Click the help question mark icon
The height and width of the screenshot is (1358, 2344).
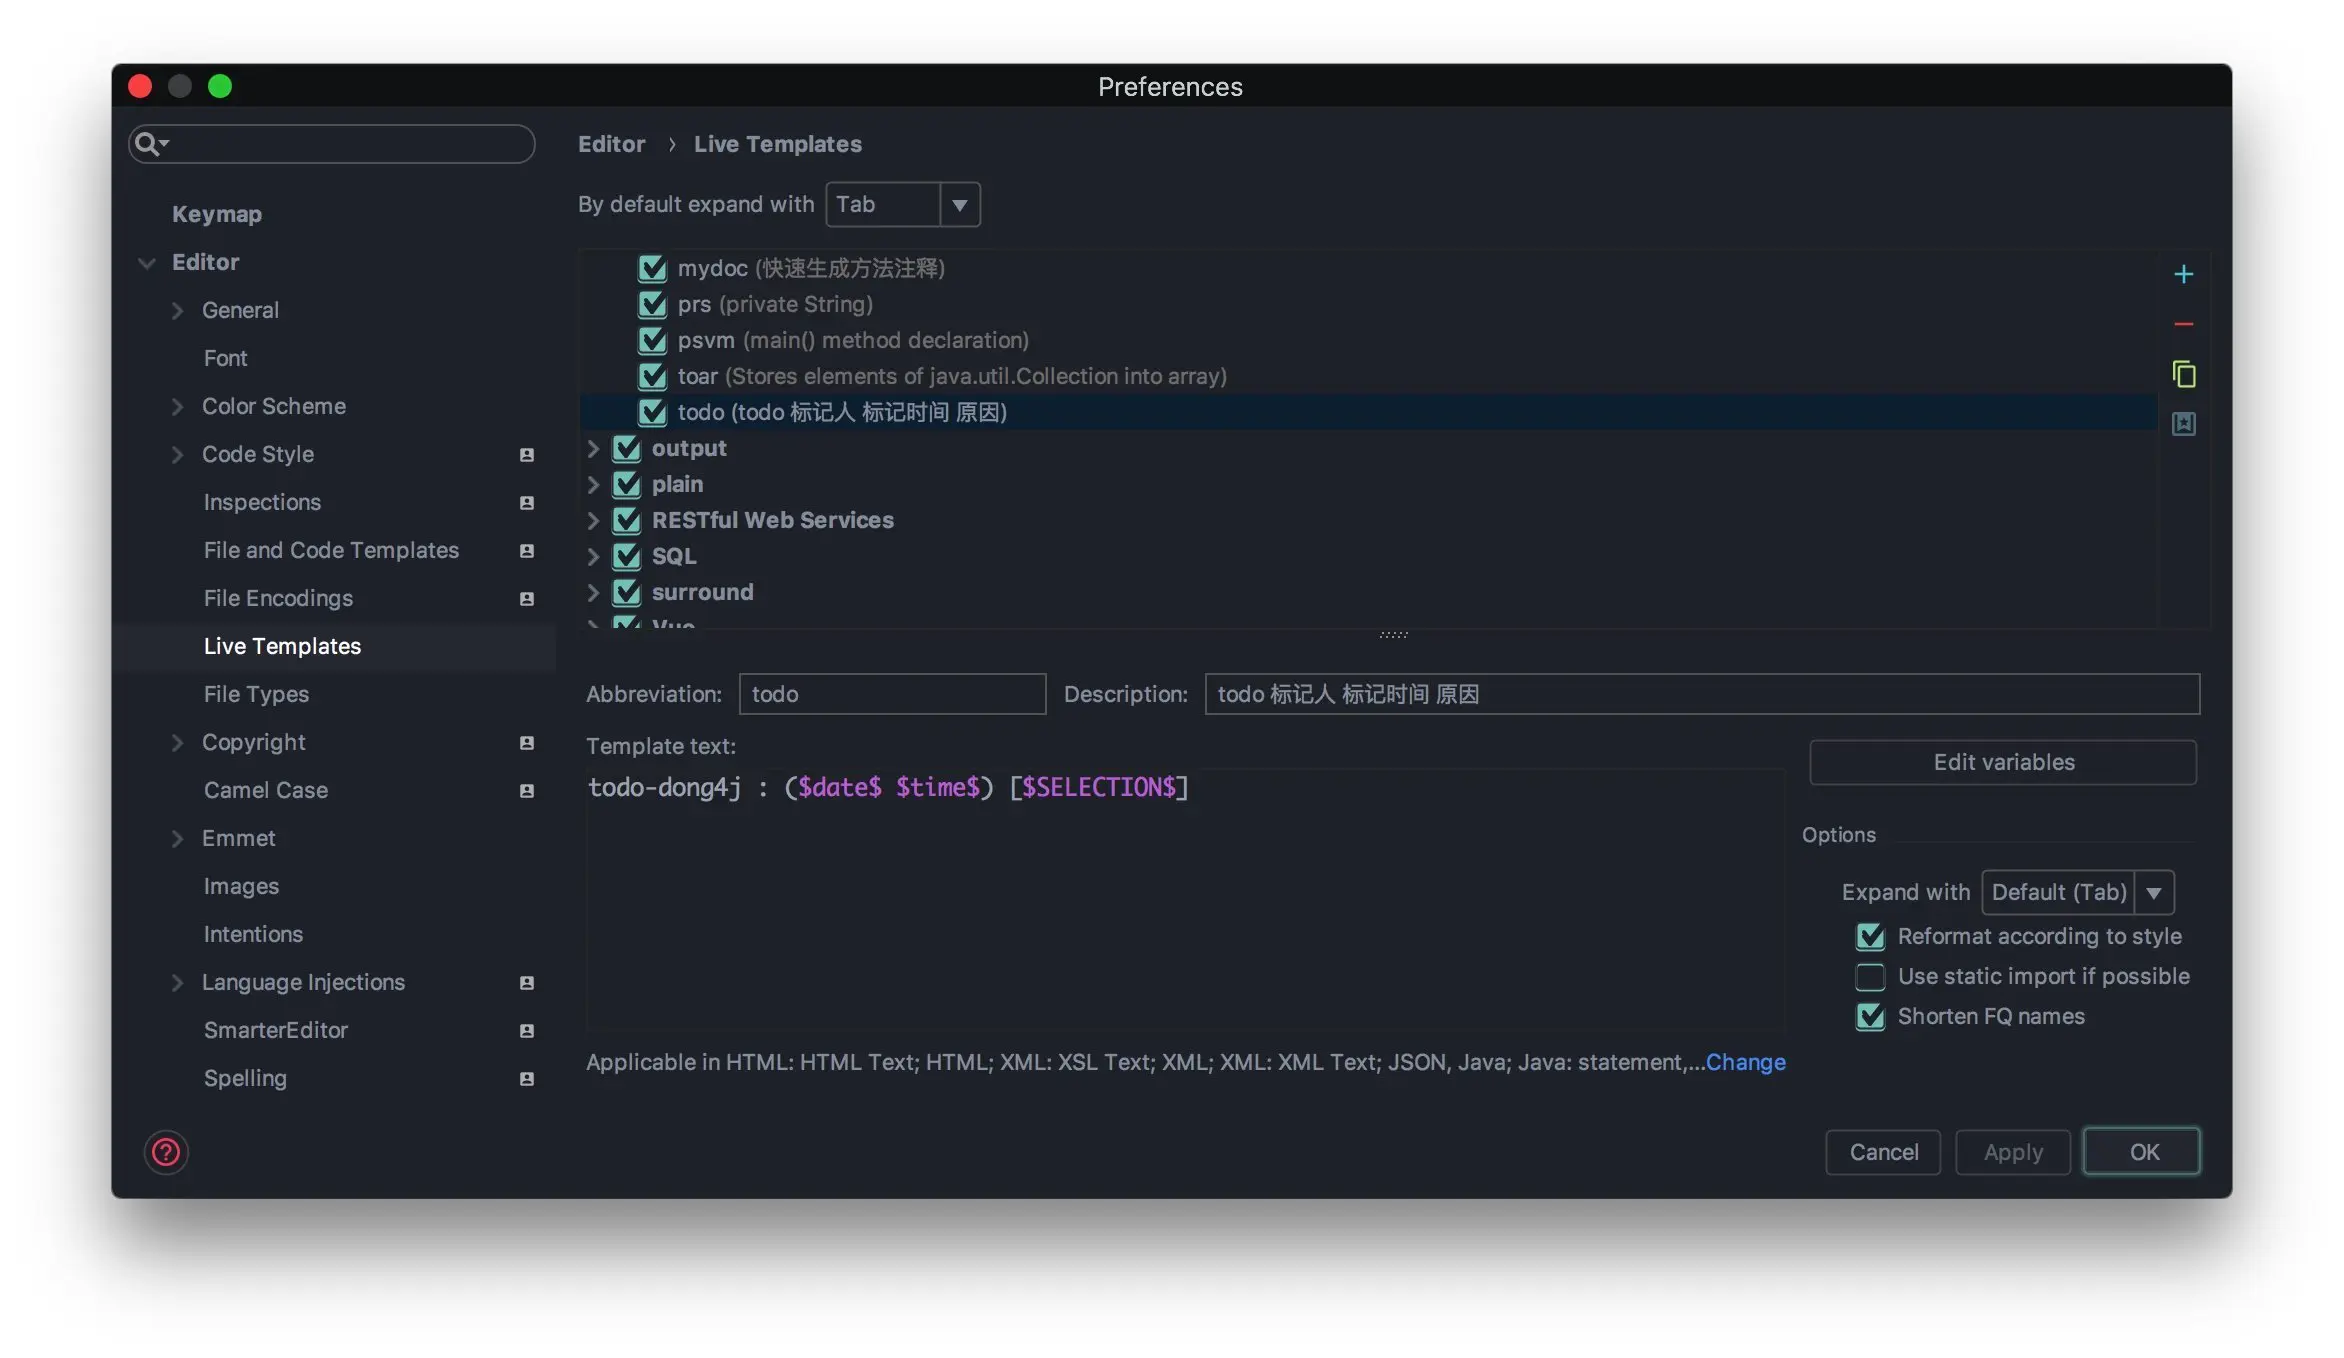coord(166,1152)
